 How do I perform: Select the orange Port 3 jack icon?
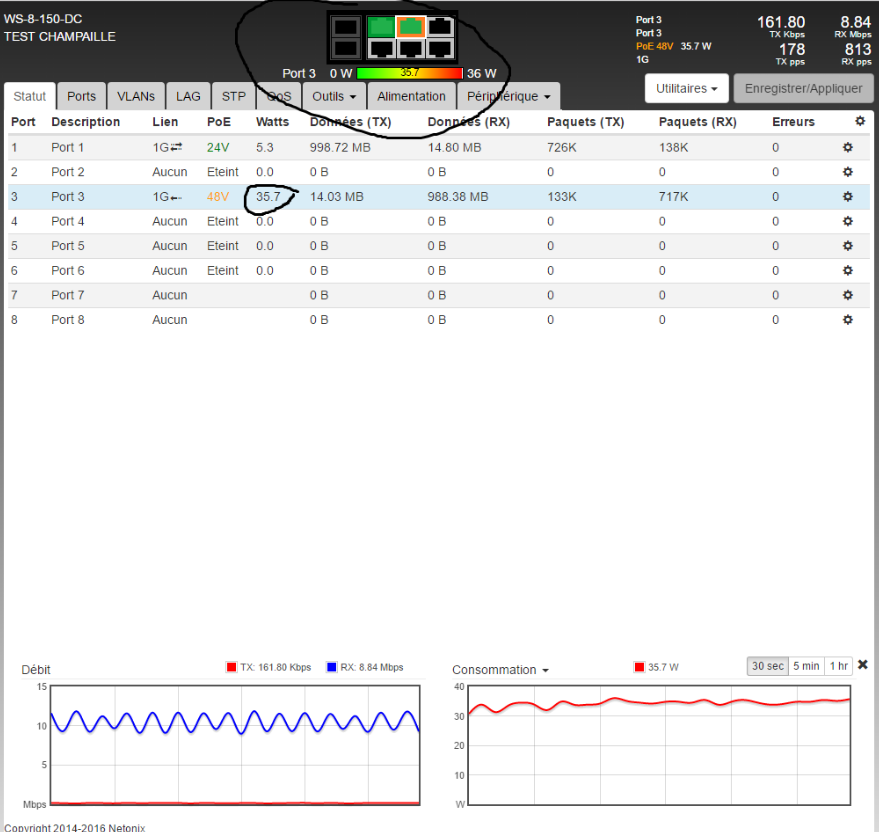tap(410, 27)
